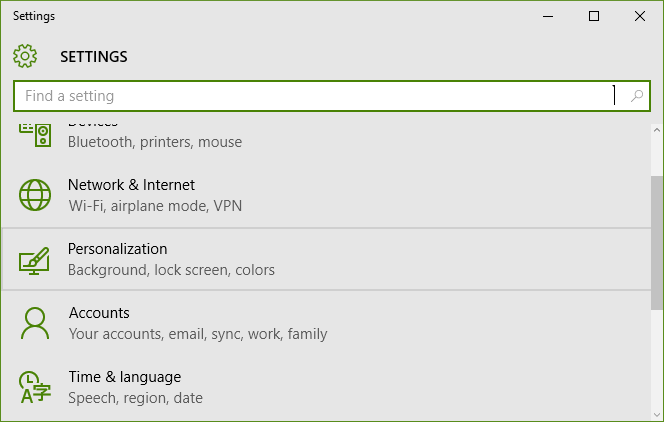Focus the Find a setting search box

tap(332, 96)
